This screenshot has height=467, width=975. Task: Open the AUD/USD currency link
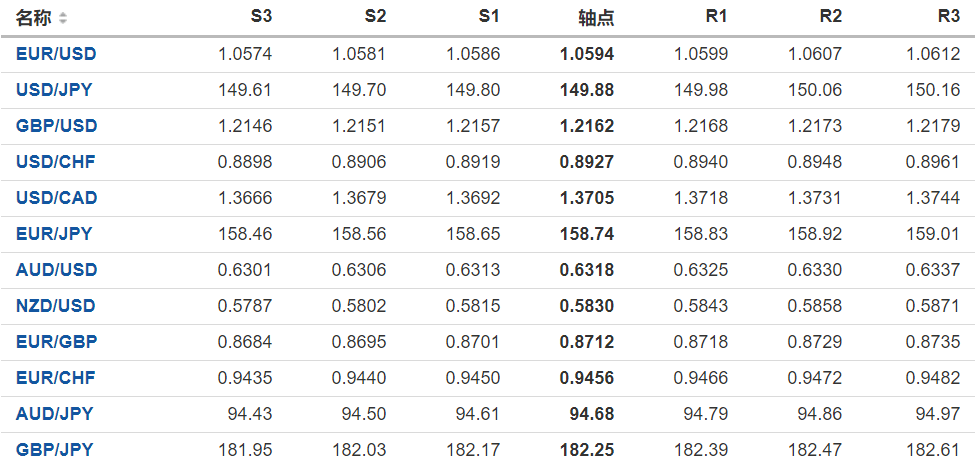(56, 270)
